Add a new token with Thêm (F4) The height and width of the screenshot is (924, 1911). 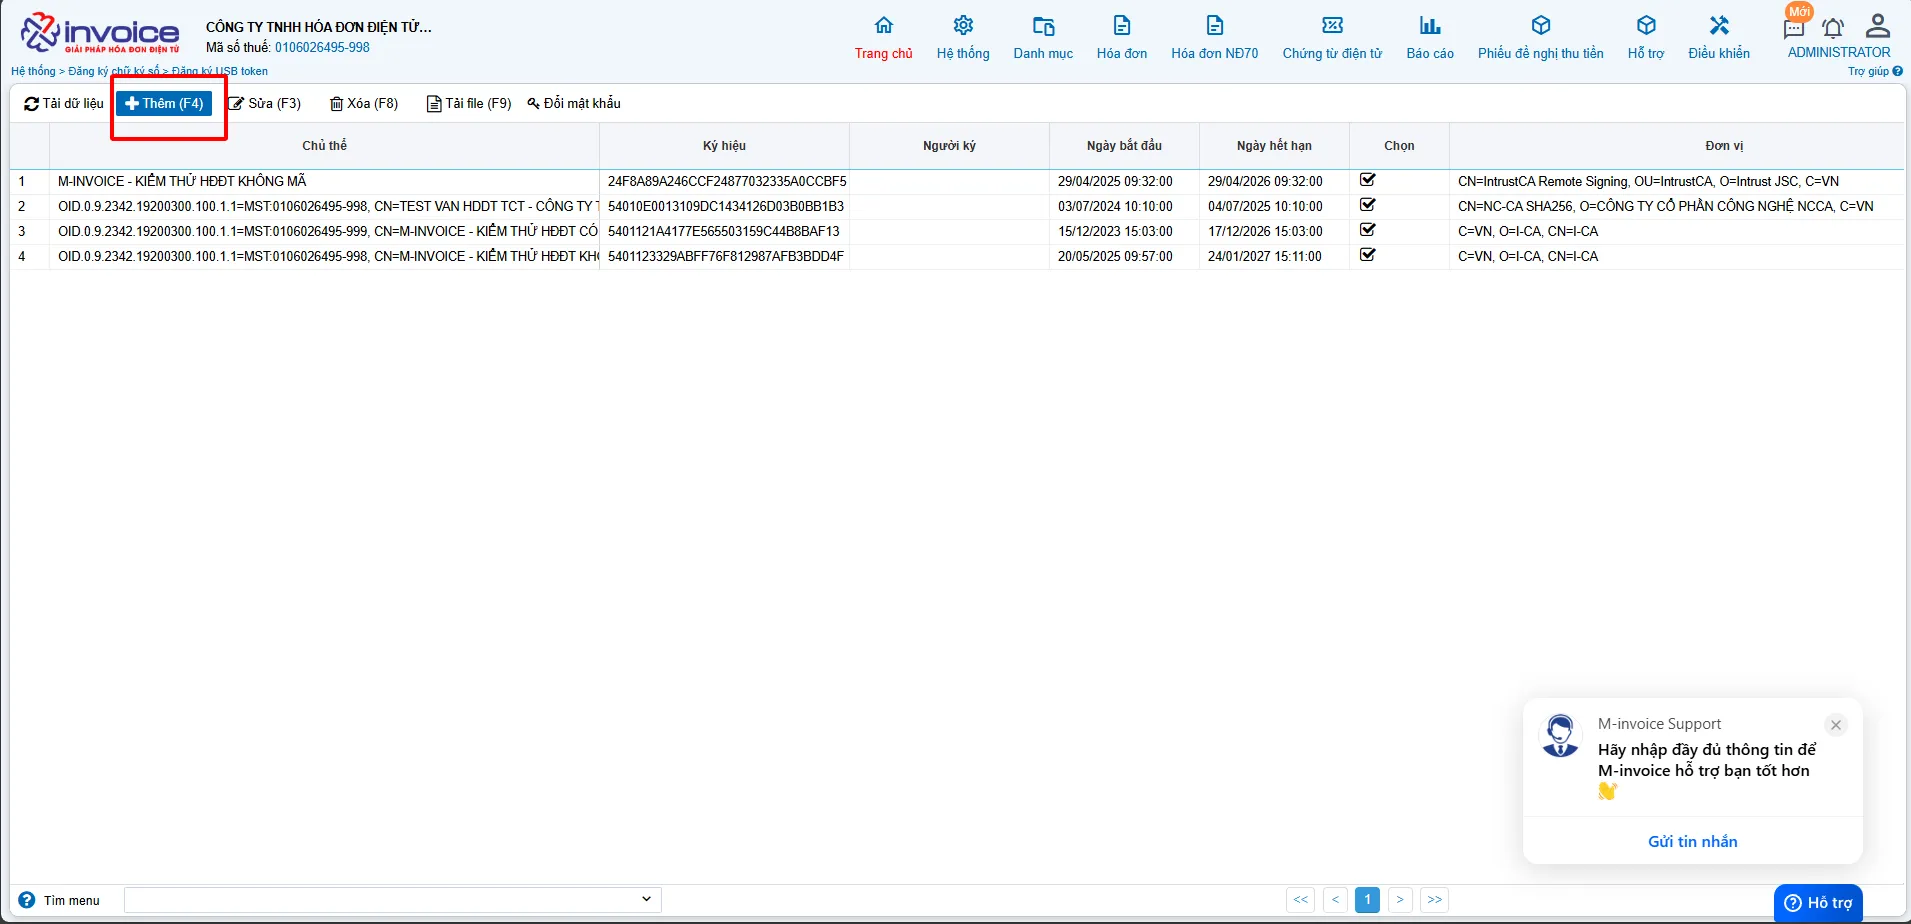tap(164, 104)
